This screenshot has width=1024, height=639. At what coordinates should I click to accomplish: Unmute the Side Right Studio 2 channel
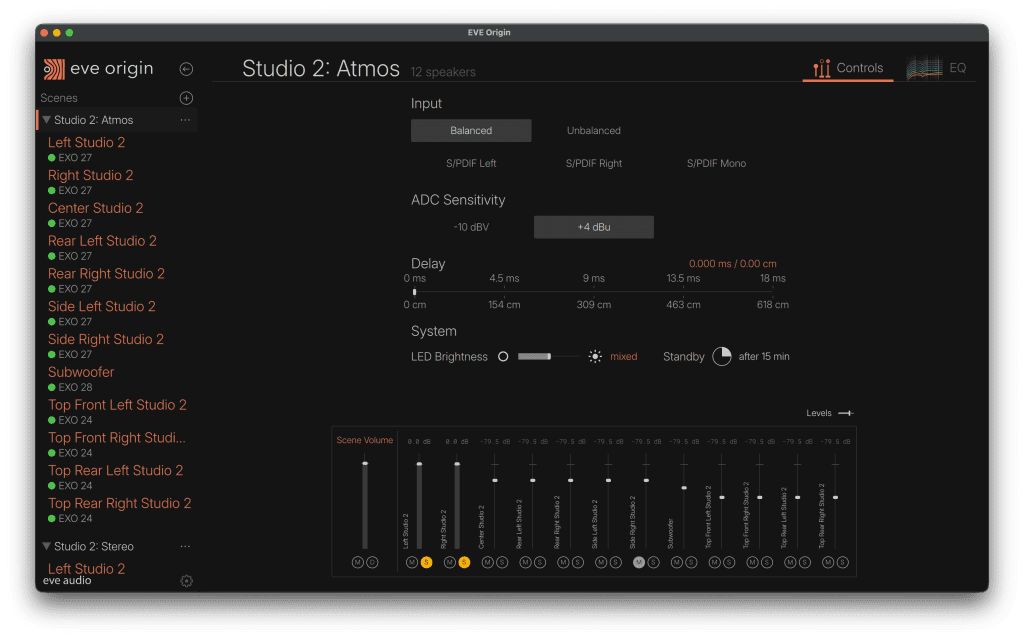639,562
